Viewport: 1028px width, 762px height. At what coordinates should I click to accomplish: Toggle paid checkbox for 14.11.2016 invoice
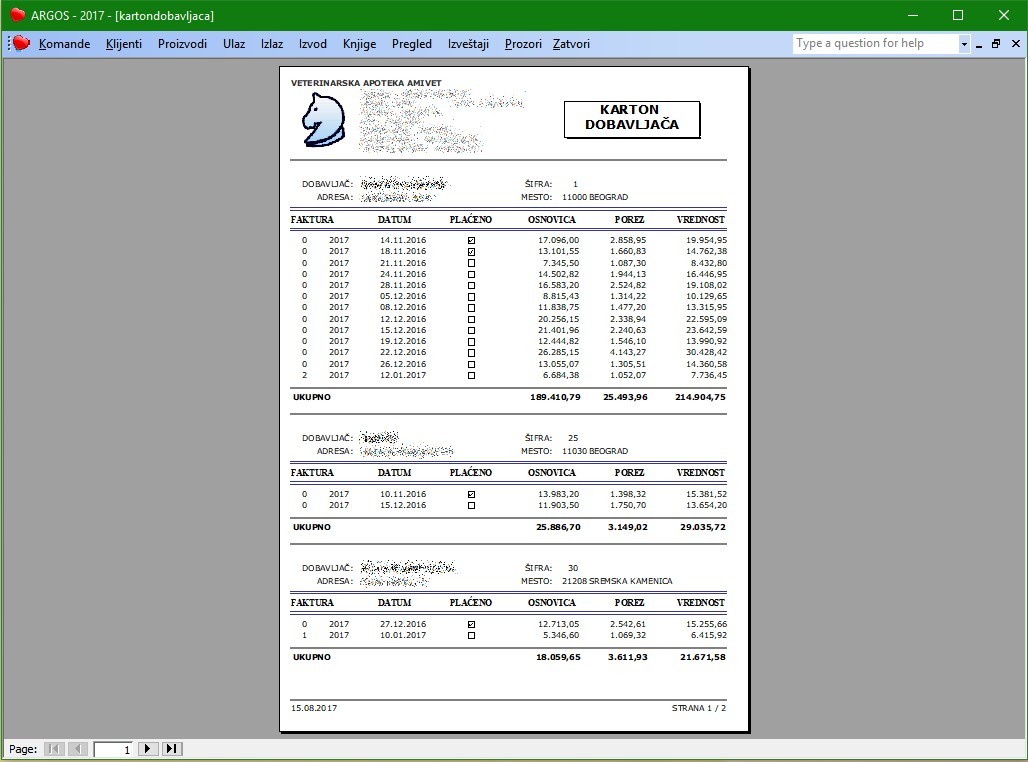(471, 240)
